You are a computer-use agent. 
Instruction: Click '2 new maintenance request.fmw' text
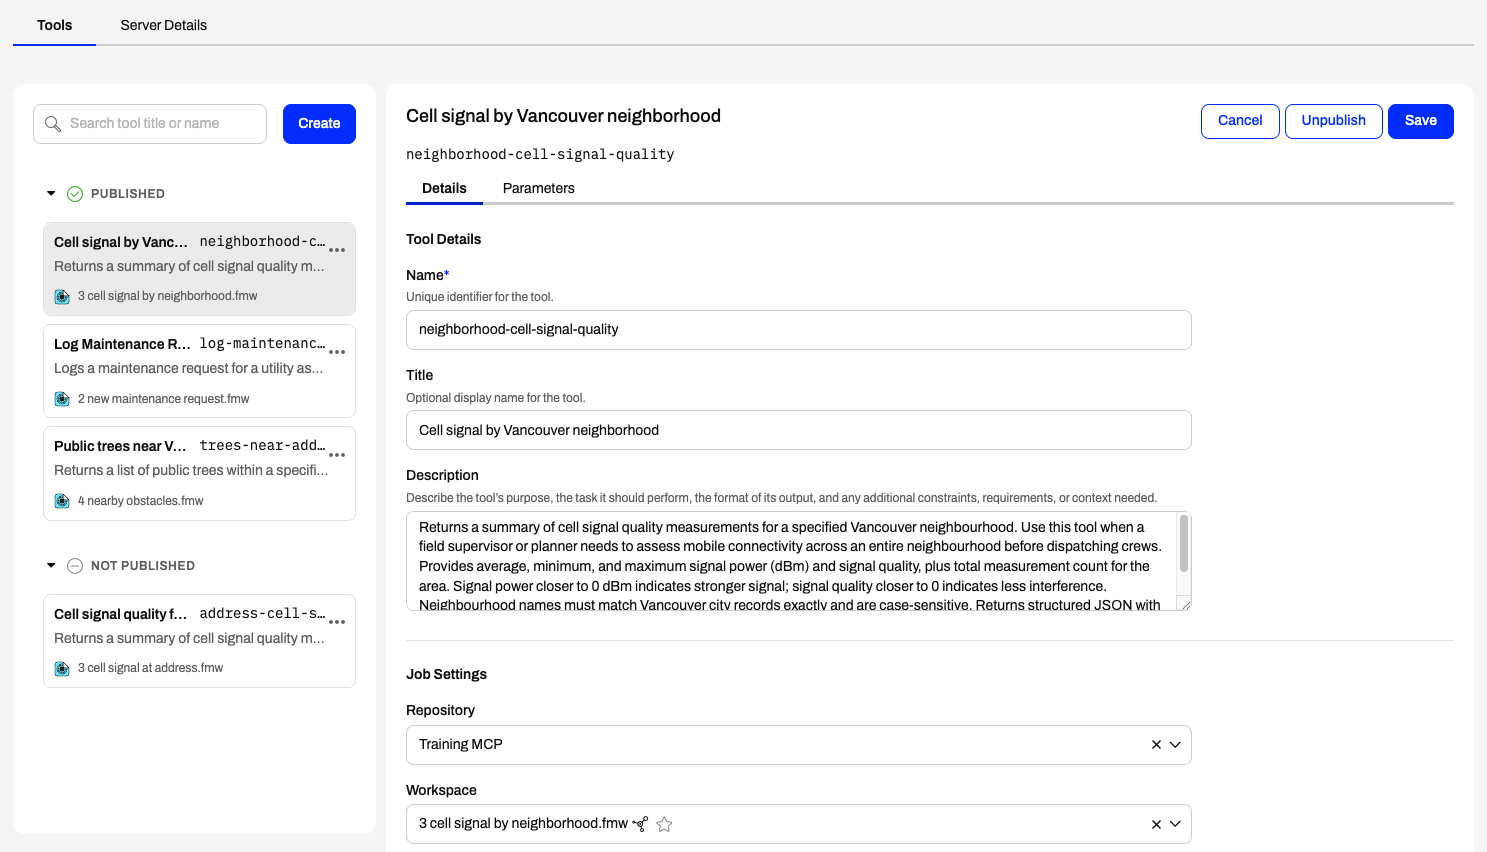[x=163, y=399]
